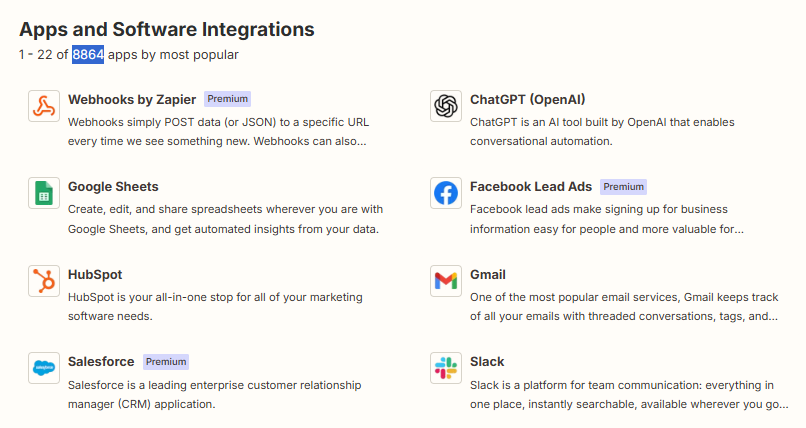Click the Google Sheets icon

(44, 194)
